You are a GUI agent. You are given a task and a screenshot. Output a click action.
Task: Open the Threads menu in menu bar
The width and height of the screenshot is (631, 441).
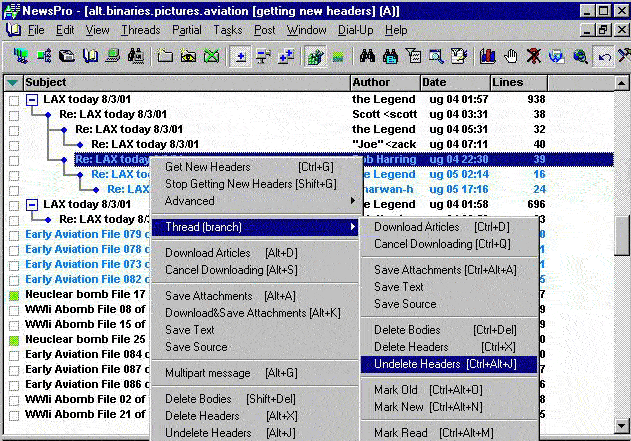pos(140,30)
